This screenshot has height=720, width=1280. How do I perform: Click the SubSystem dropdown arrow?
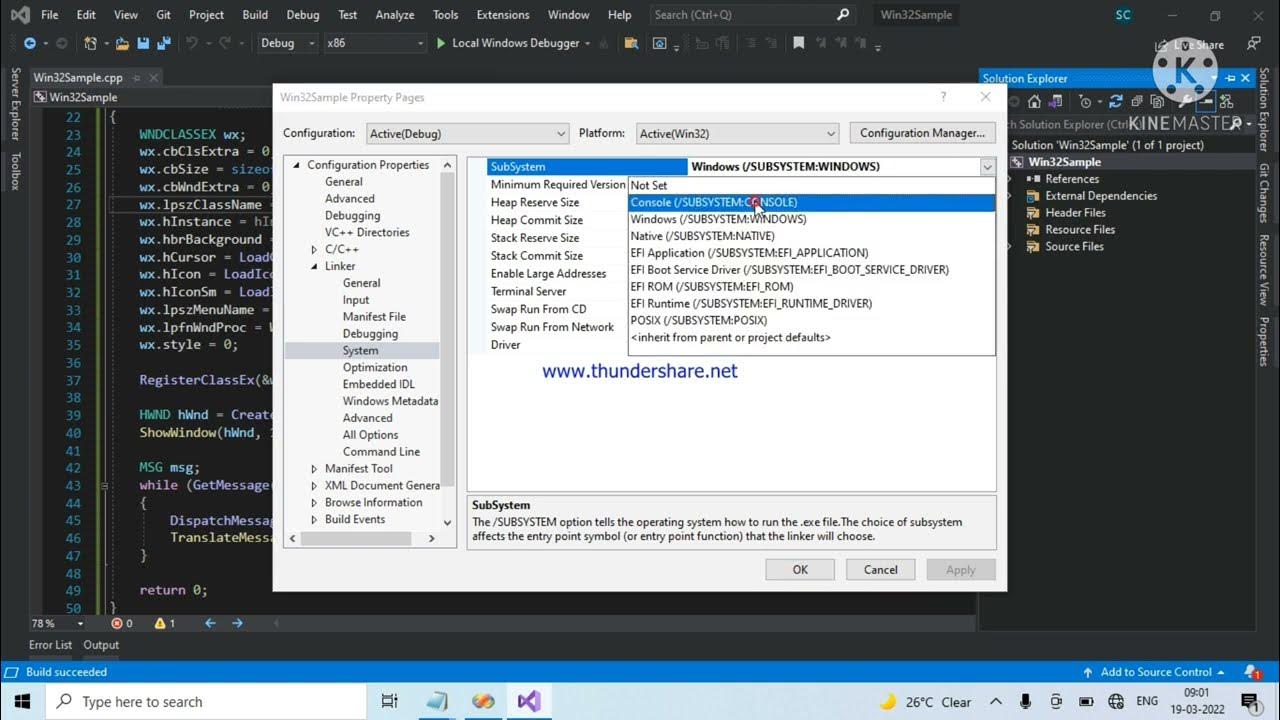(x=987, y=167)
